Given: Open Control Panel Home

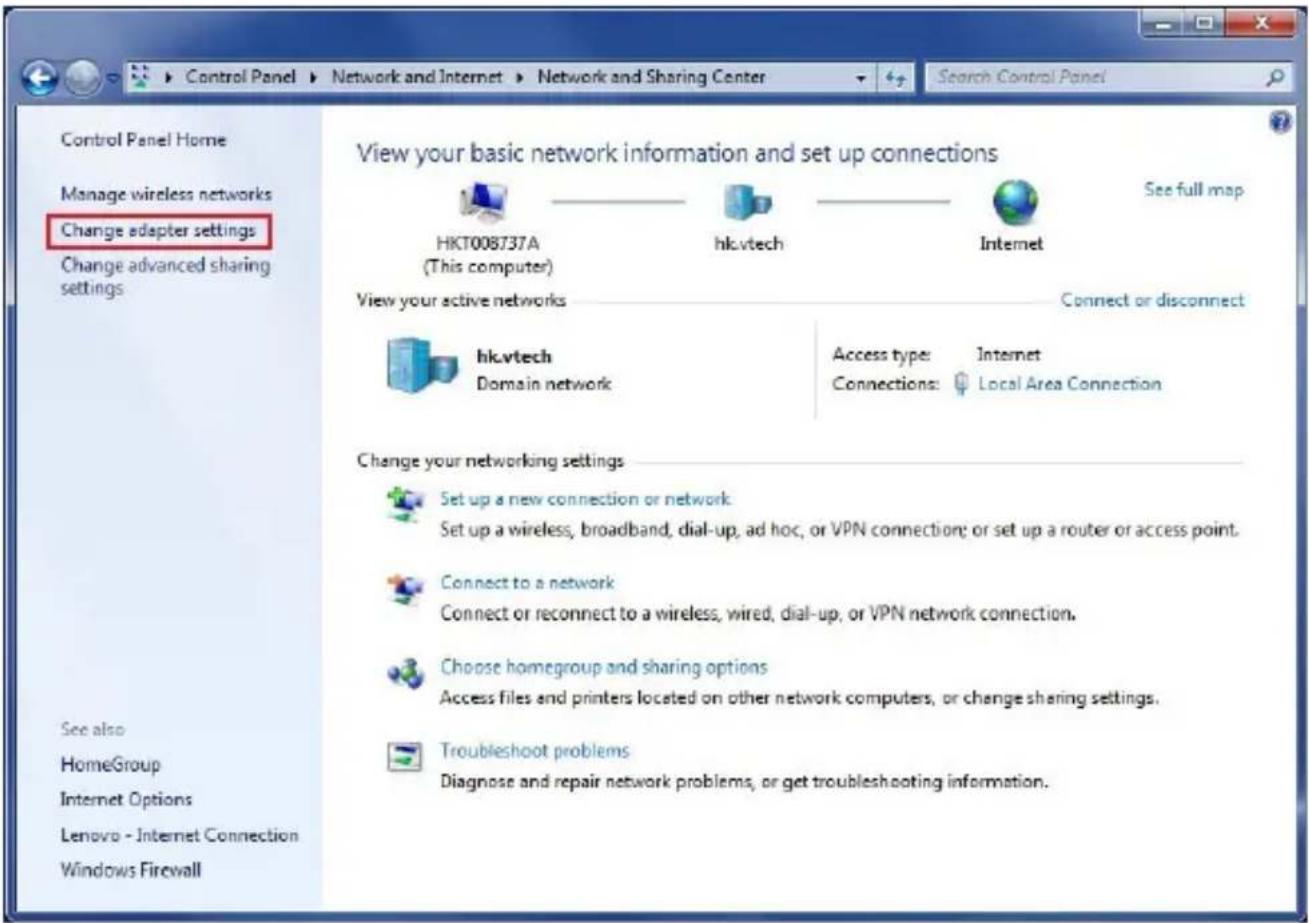Looking at the screenshot, I should pyautogui.click(x=144, y=139).
